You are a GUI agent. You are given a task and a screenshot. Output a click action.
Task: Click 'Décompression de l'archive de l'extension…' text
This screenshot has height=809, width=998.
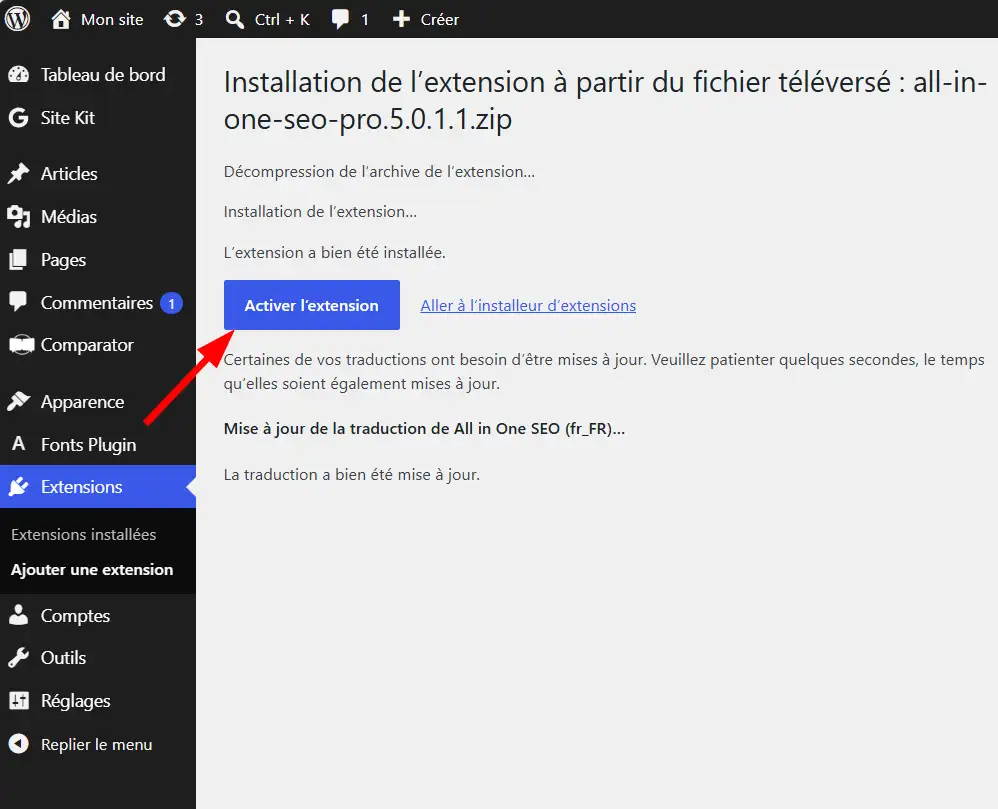379,171
